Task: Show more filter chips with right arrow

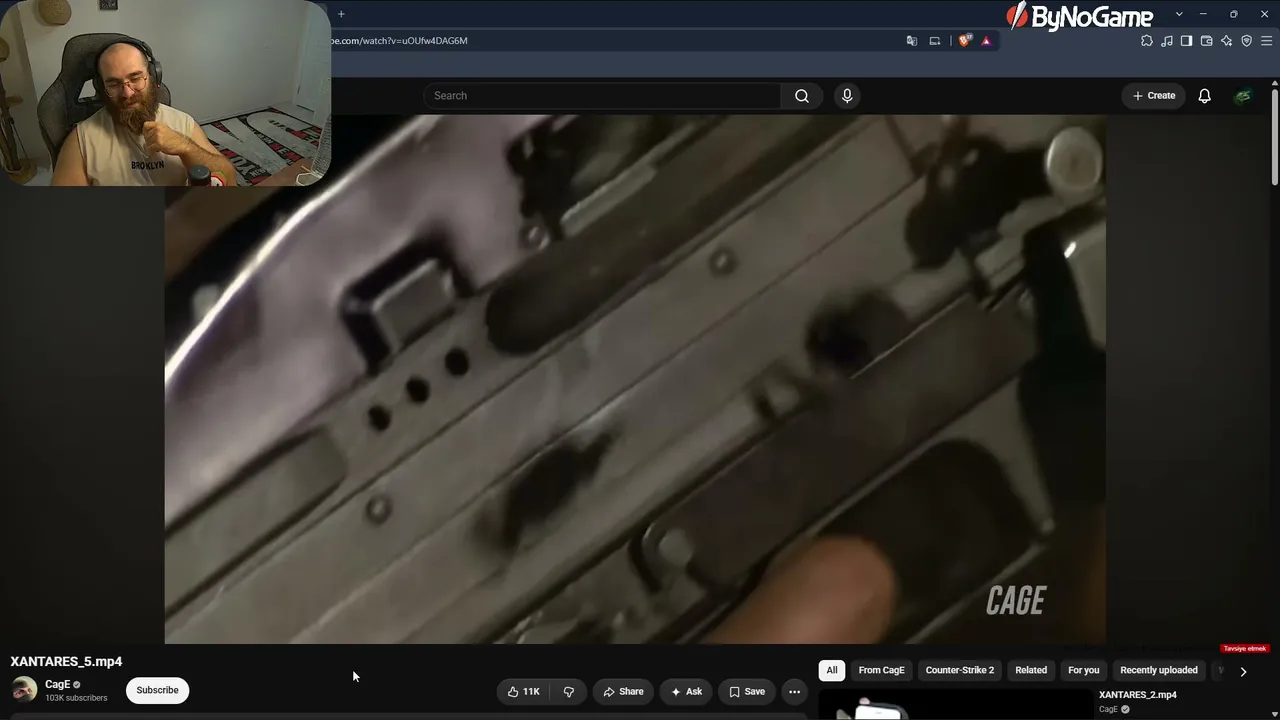Action: (x=1243, y=672)
